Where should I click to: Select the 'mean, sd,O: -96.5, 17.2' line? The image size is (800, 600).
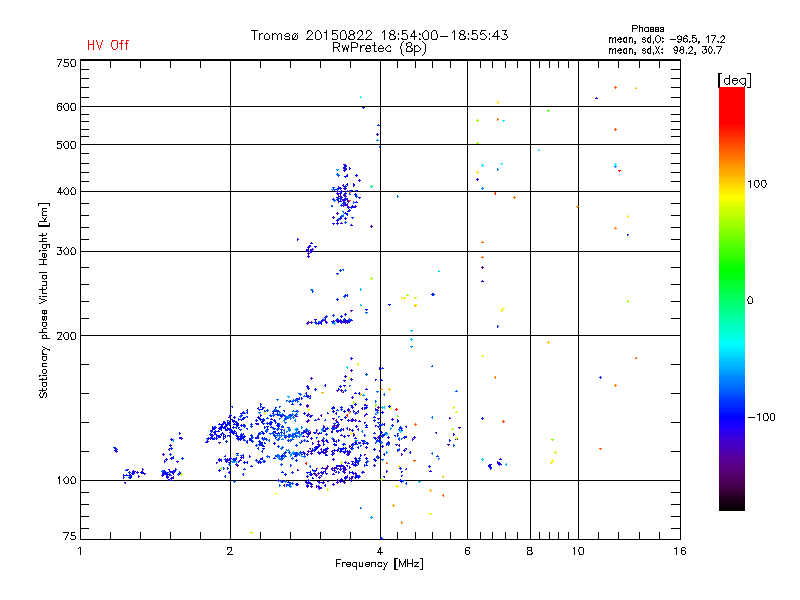[666, 39]
